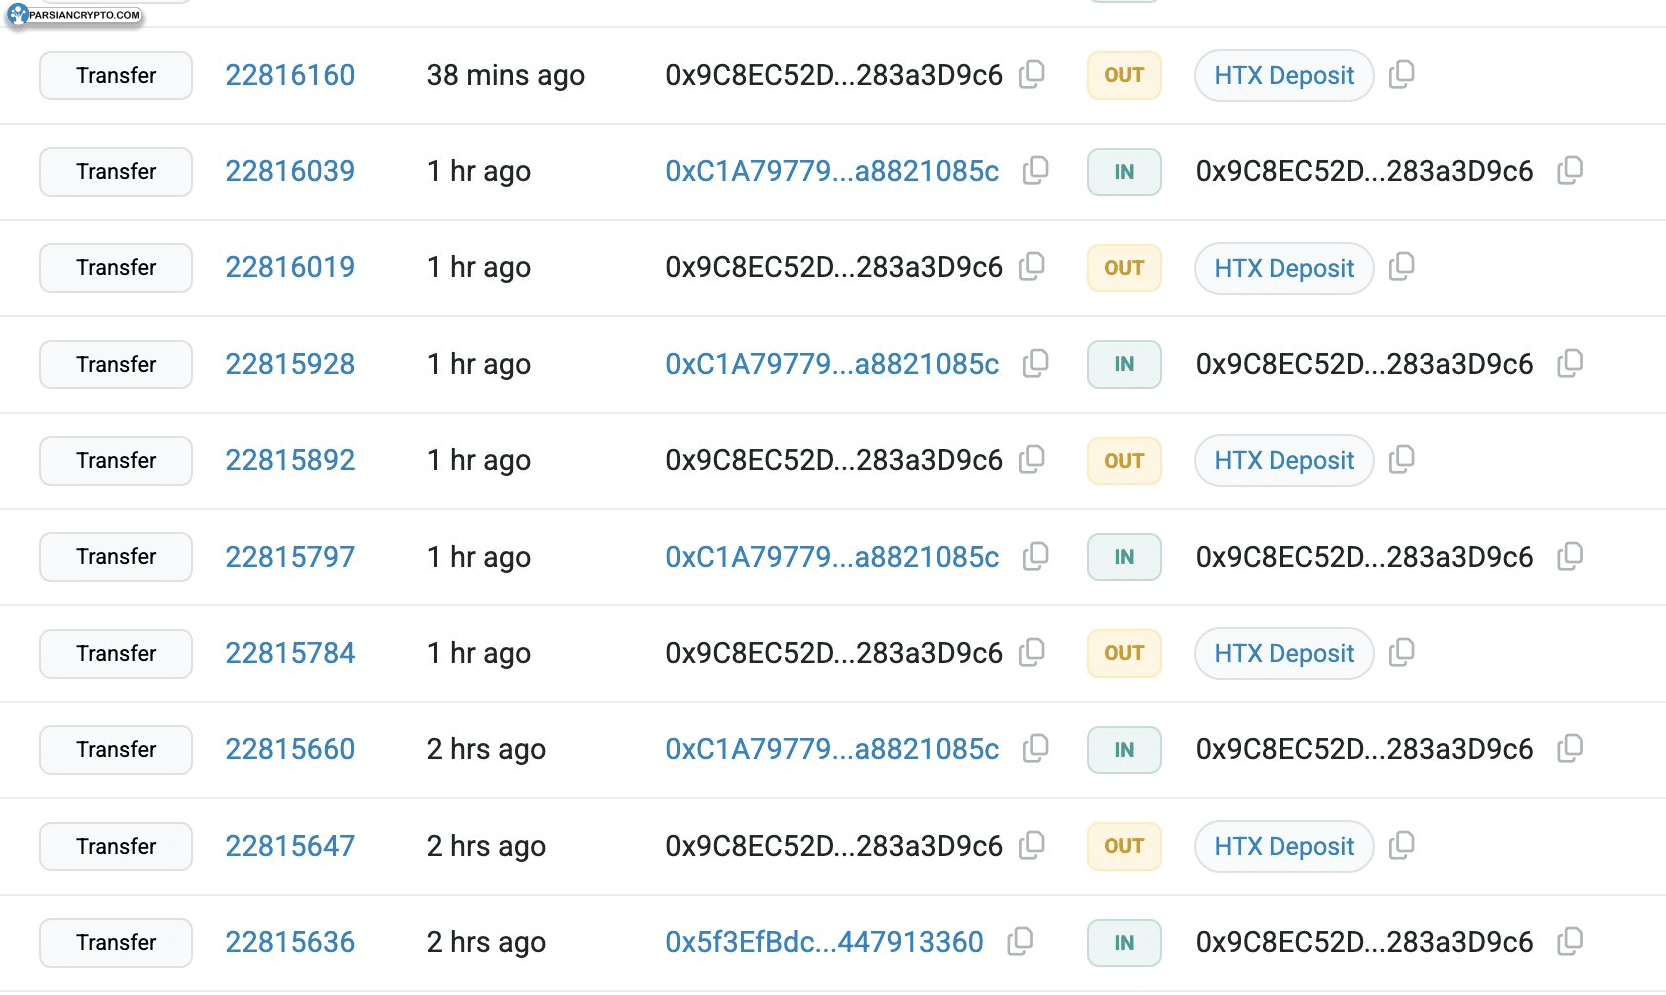Screen dimensions: 1666x995
Task: Copy HTX Deposit address in block 22816019 row
Action: tap(1402, 267)
